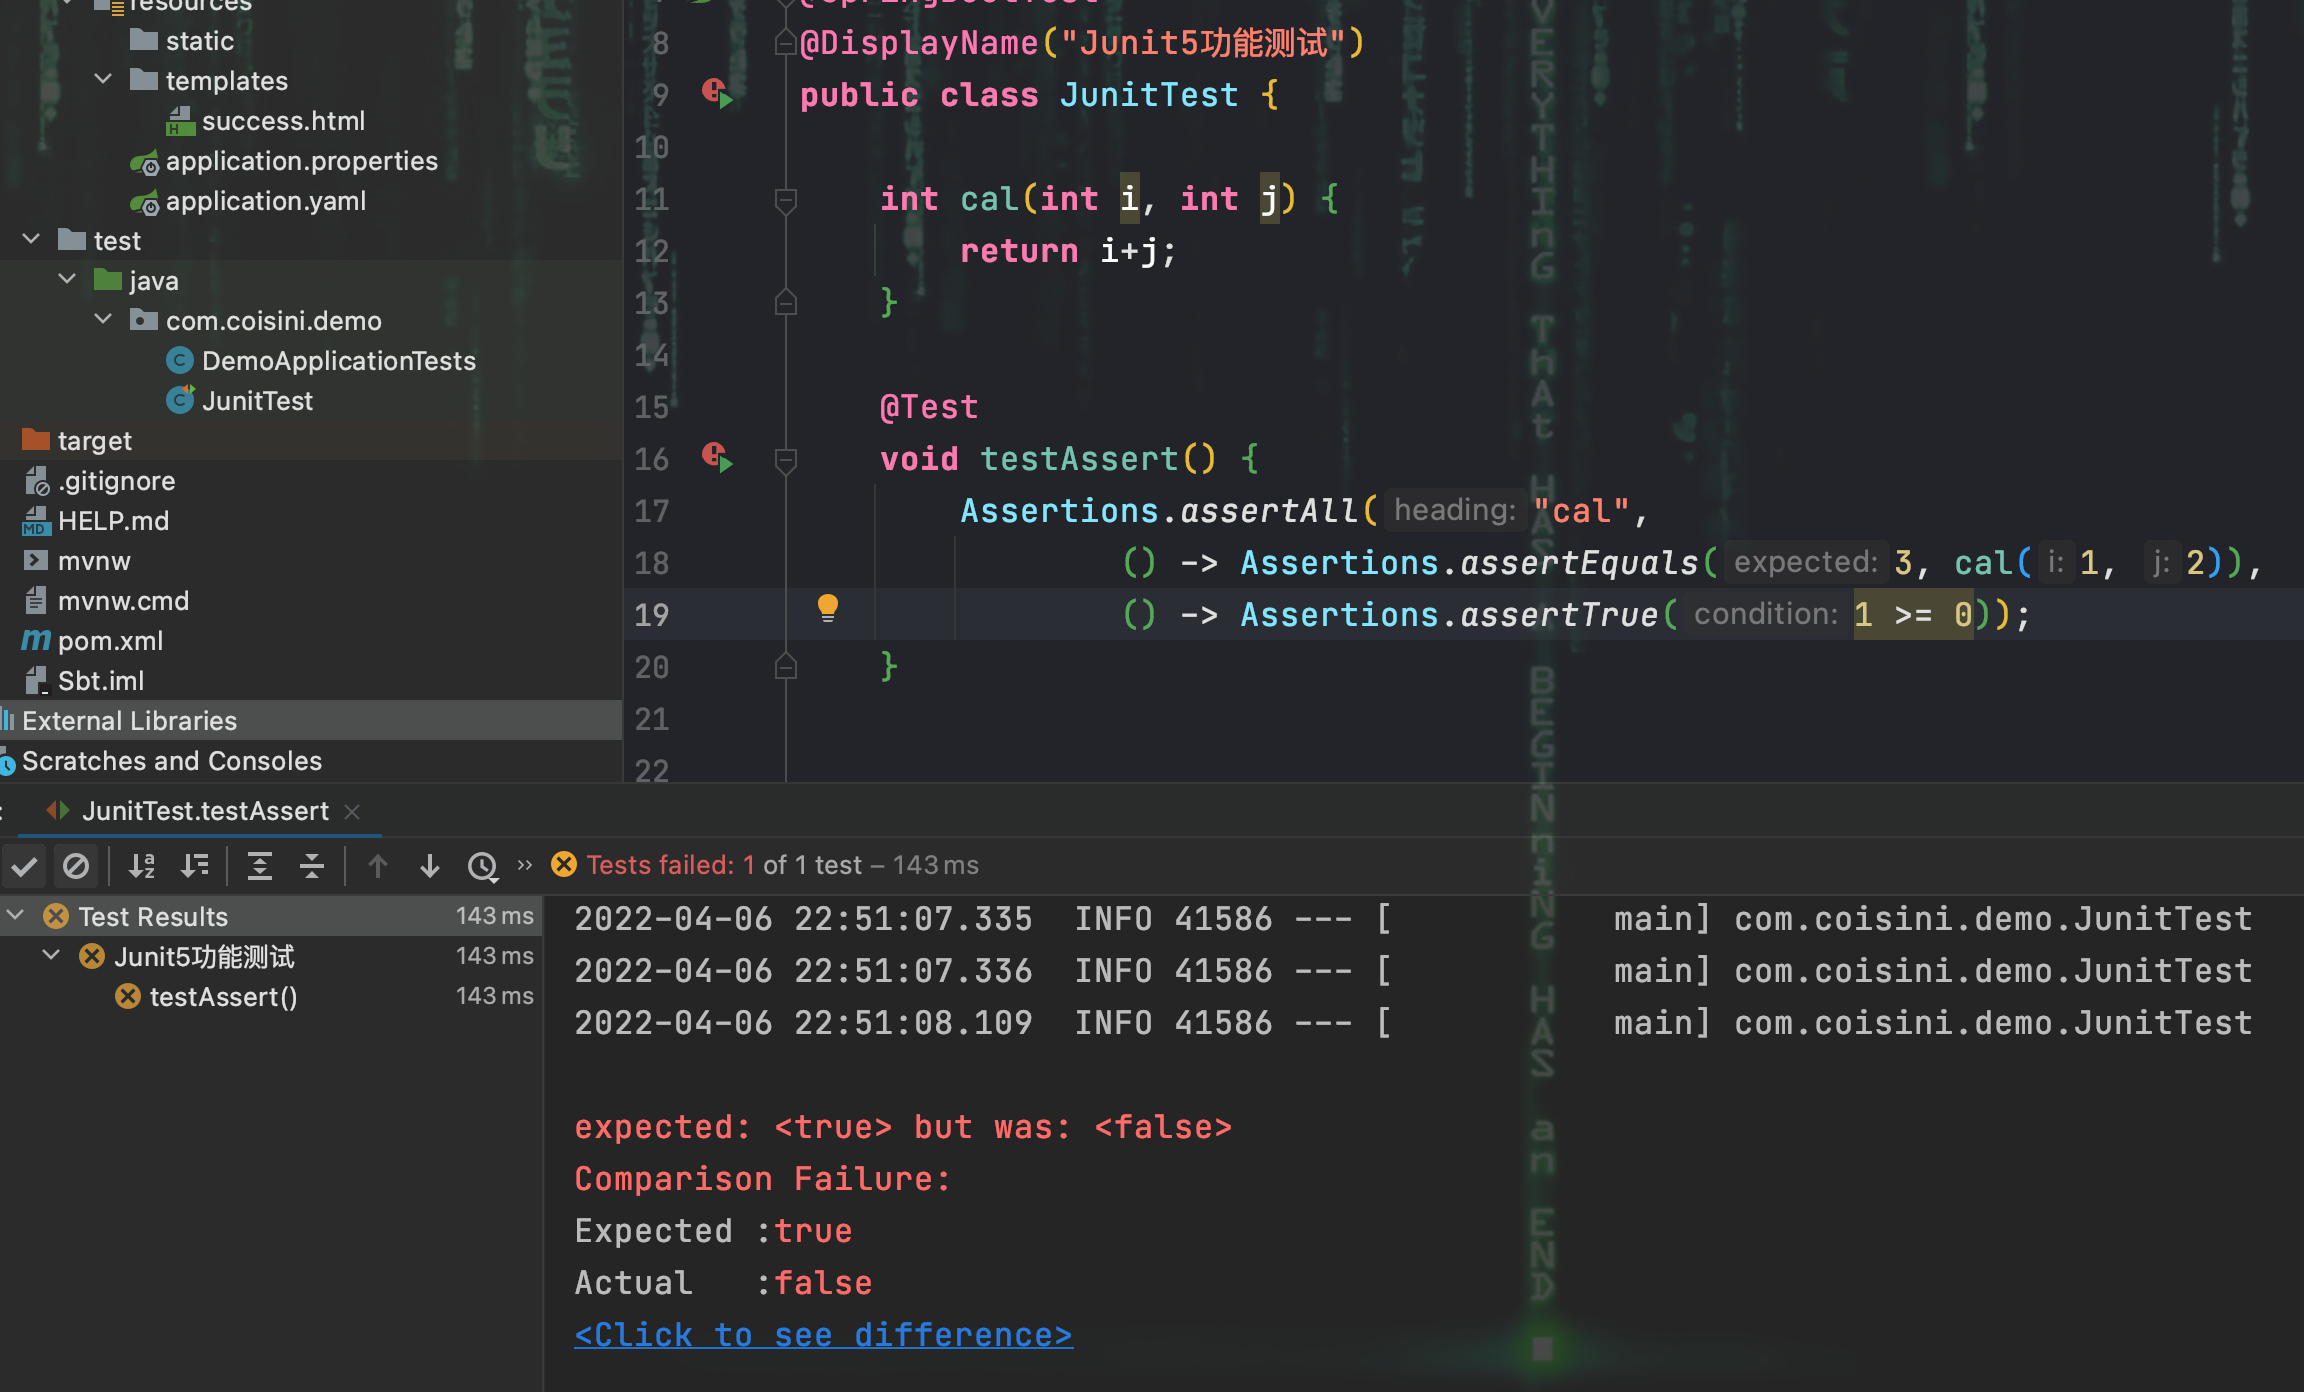
Task: Fold the testAssert method at line 16
Action: coord(786,460)
